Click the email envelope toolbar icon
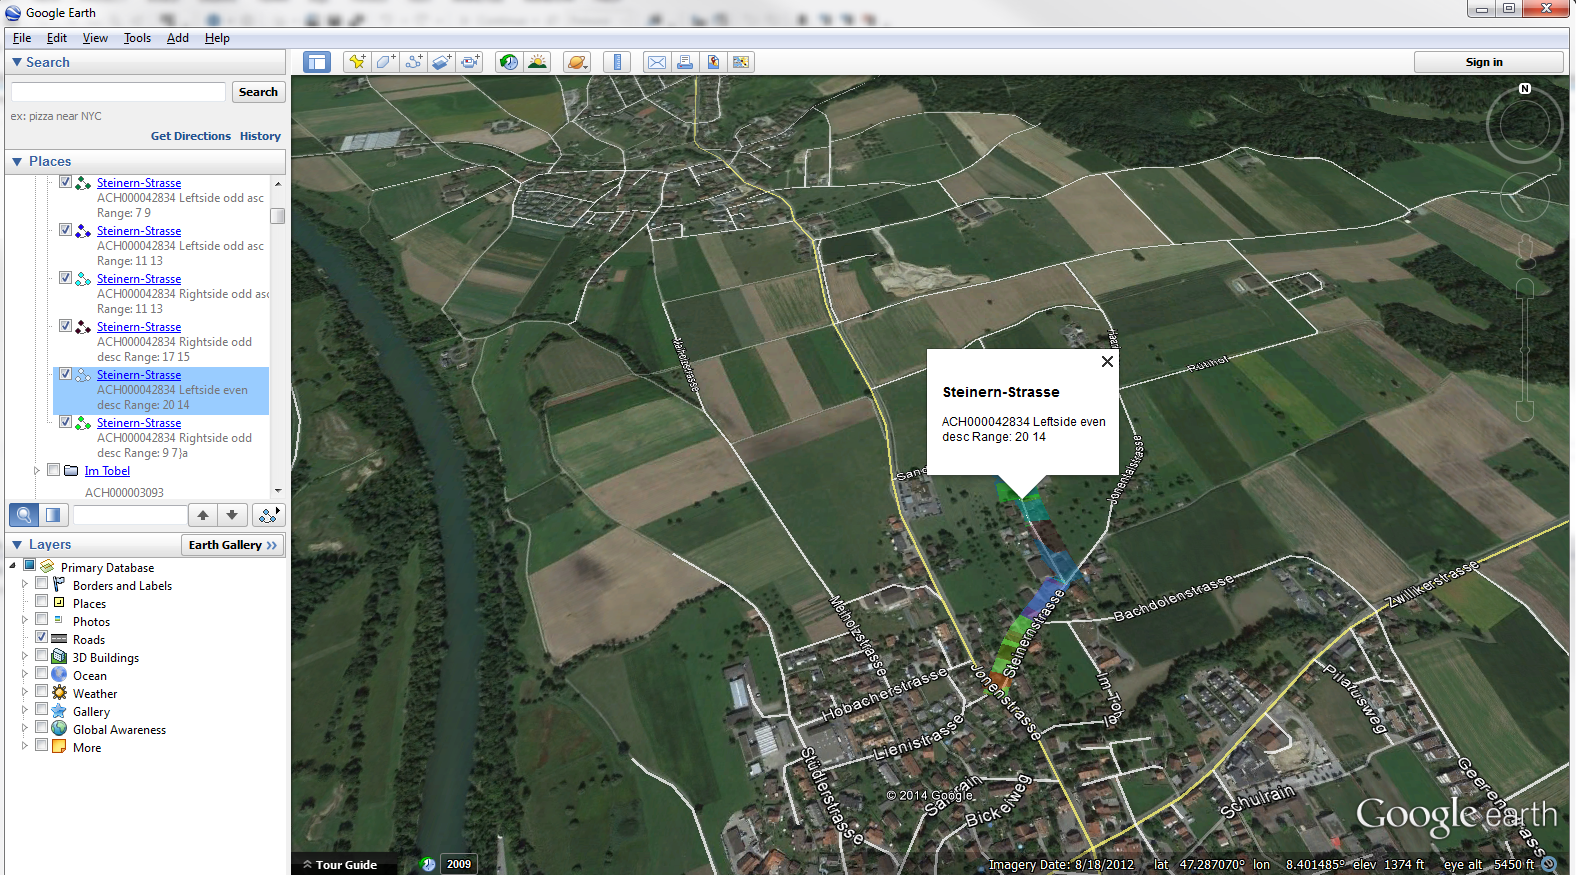 click(x=657, y=62)
